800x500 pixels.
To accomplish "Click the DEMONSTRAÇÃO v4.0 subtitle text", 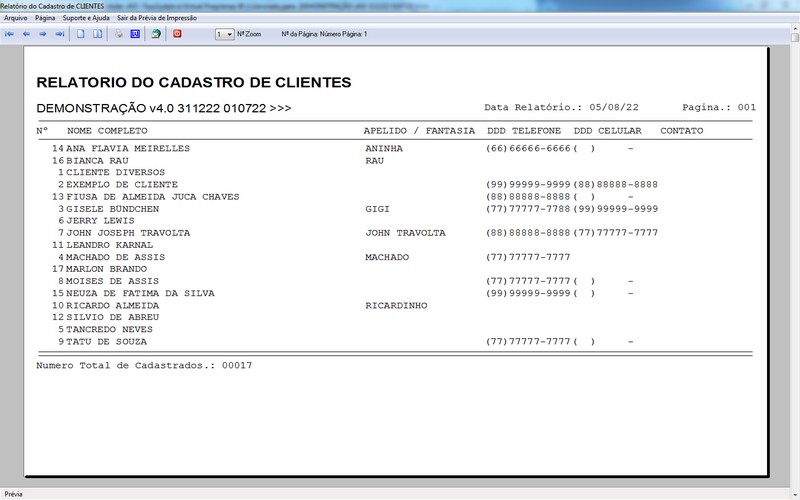I will (164, 108).
